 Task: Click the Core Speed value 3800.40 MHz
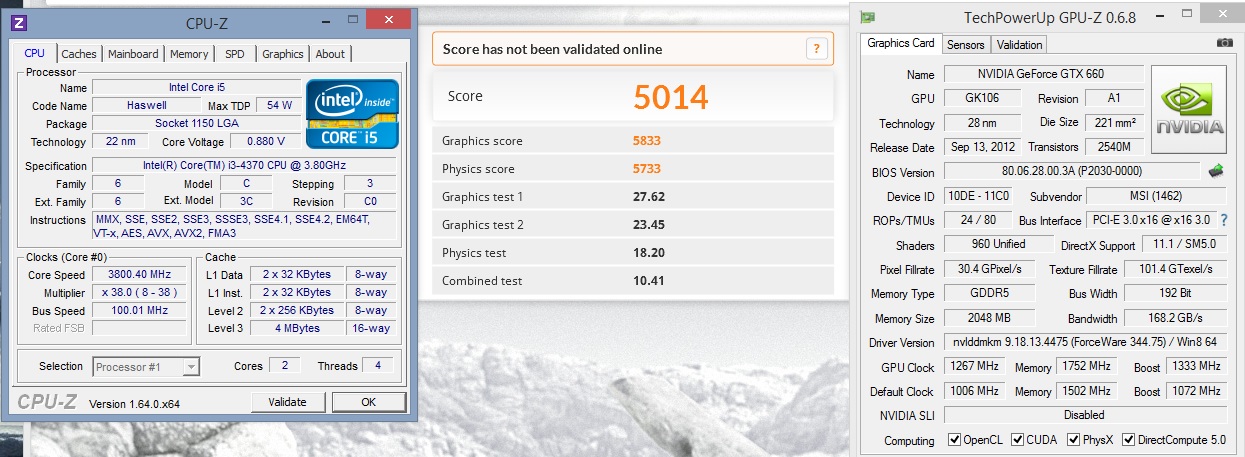click(x=138, y=275)
